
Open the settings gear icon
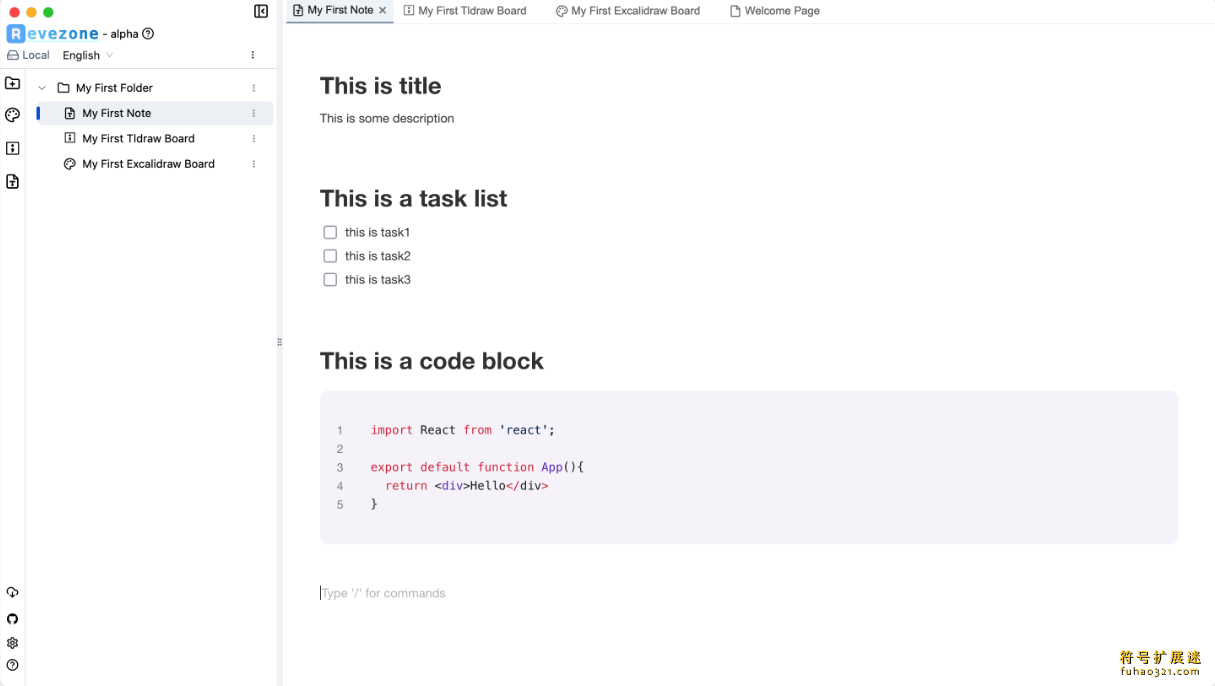[x=12, y=643]
